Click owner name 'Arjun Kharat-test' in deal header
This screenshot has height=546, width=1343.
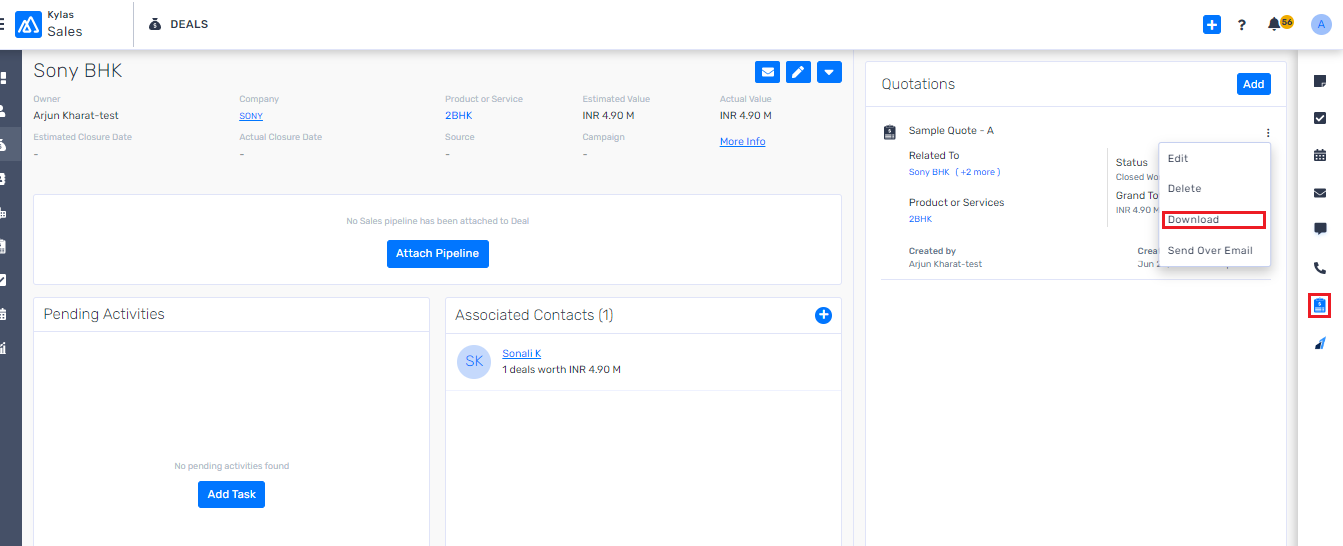point(76,116)
